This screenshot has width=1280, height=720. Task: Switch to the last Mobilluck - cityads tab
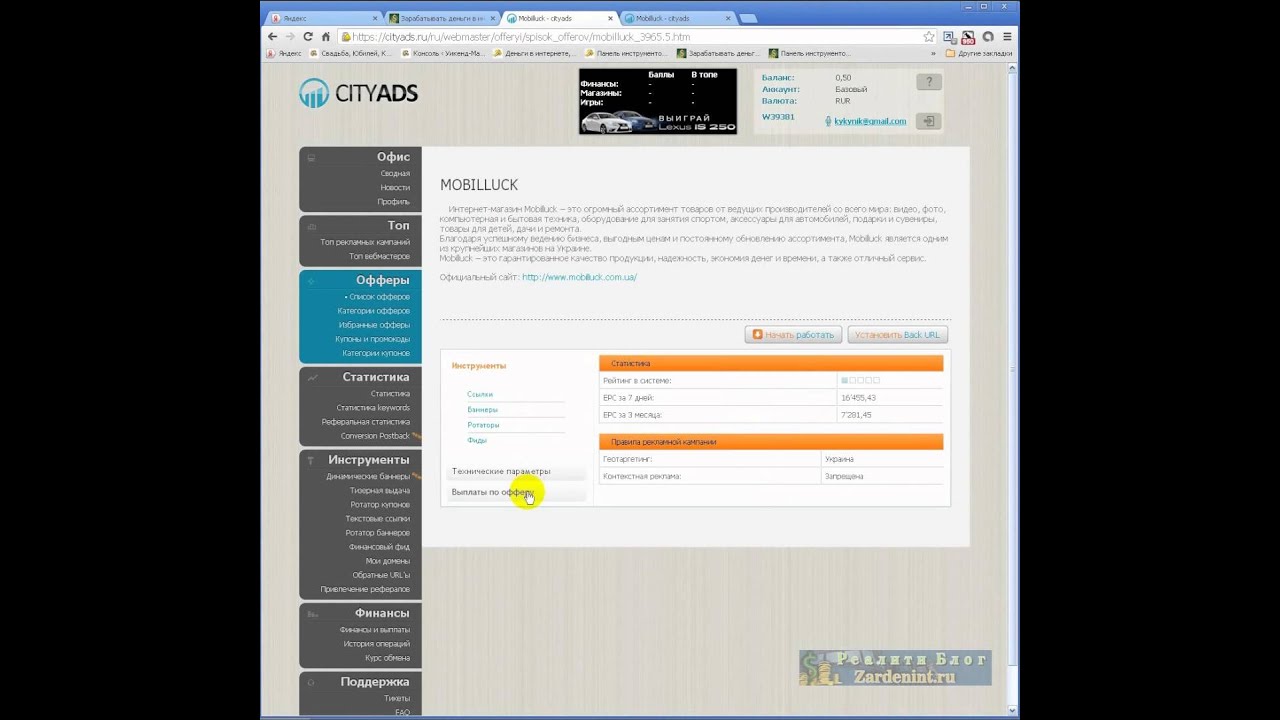(x=677, y=18)
